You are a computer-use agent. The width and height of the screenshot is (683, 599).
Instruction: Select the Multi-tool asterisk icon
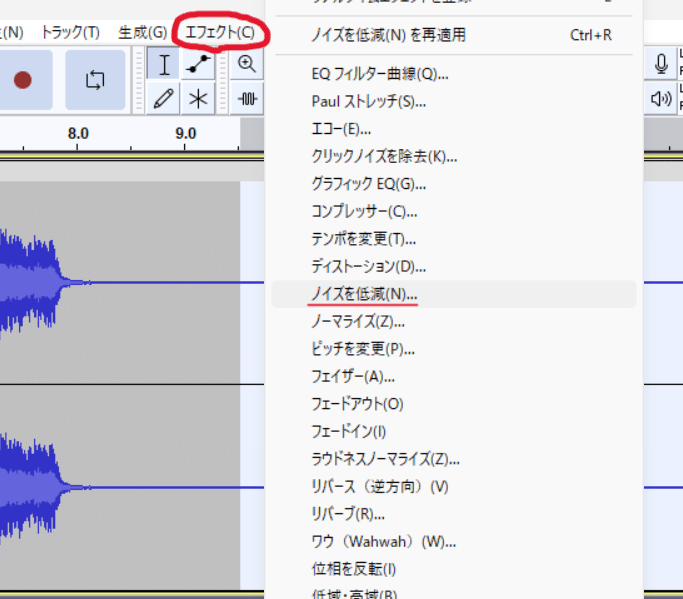[x=198, y=98]
